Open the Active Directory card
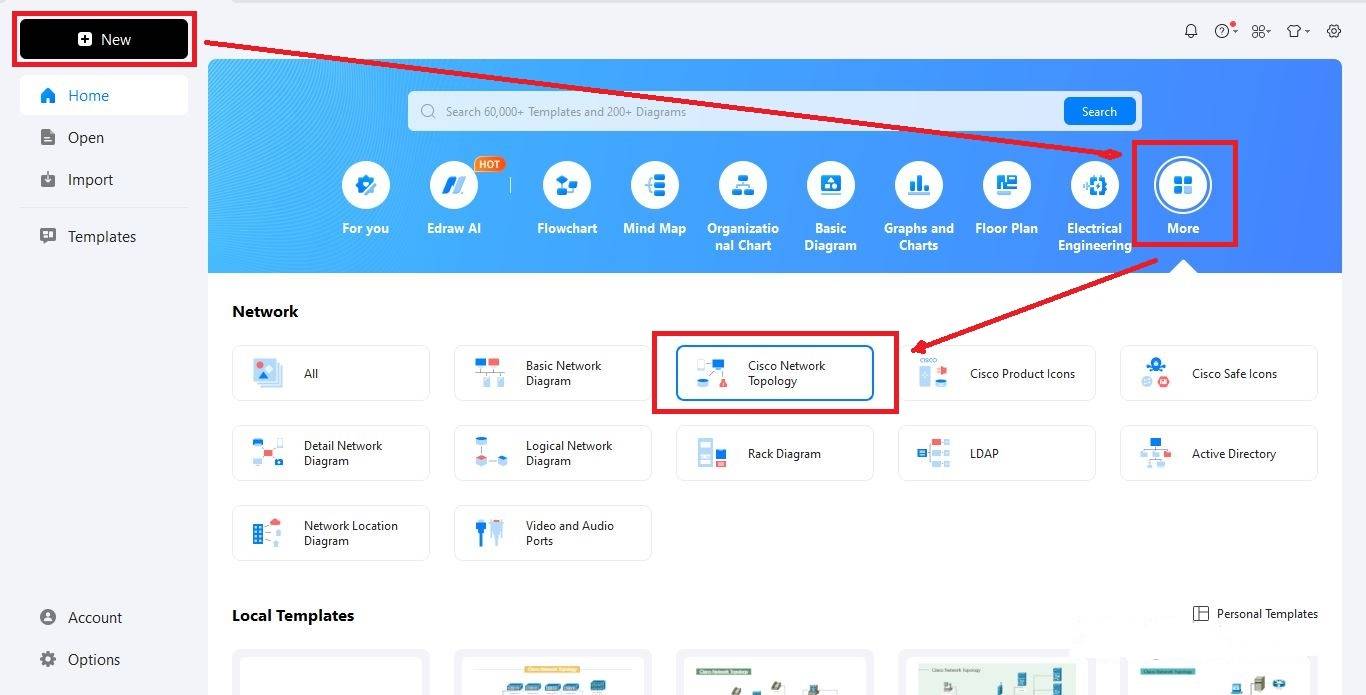Image resolution: width=1366 pixels, height=695 pixels. pos(1219,454)
